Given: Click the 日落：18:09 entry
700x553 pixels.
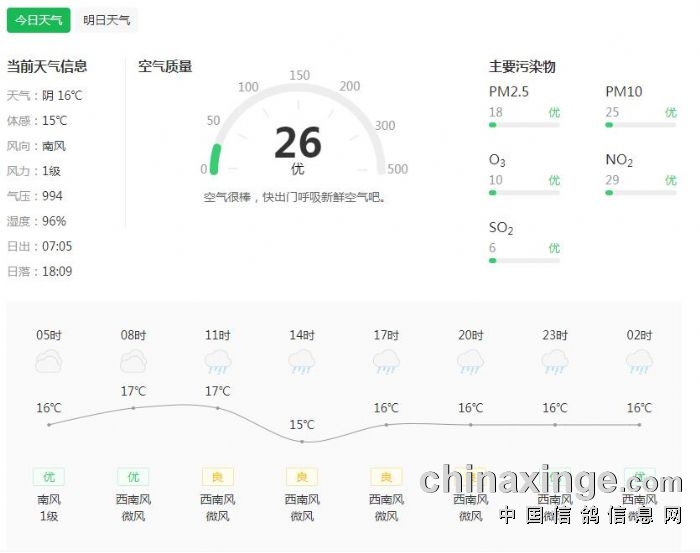Looking at the screenshot, I should (x=40, y=271).
